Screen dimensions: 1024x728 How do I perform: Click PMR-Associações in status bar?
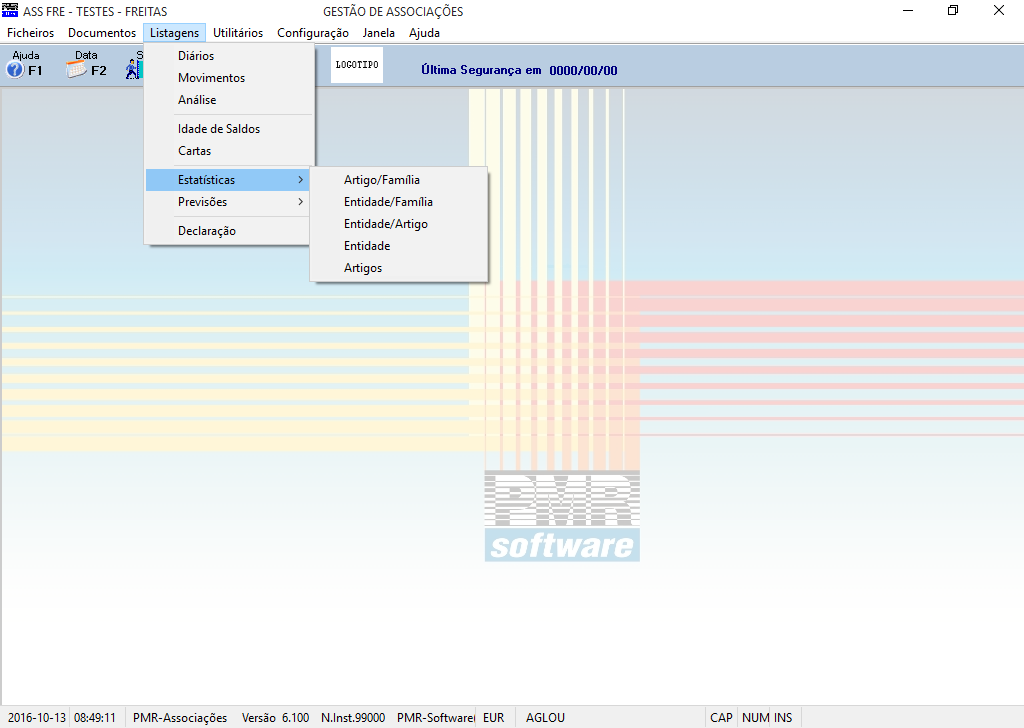[180, 718]
